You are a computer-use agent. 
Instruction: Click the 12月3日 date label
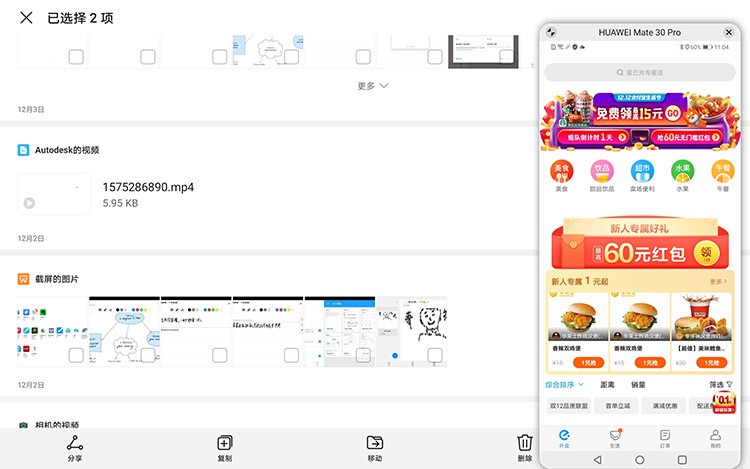coord(31,109)
